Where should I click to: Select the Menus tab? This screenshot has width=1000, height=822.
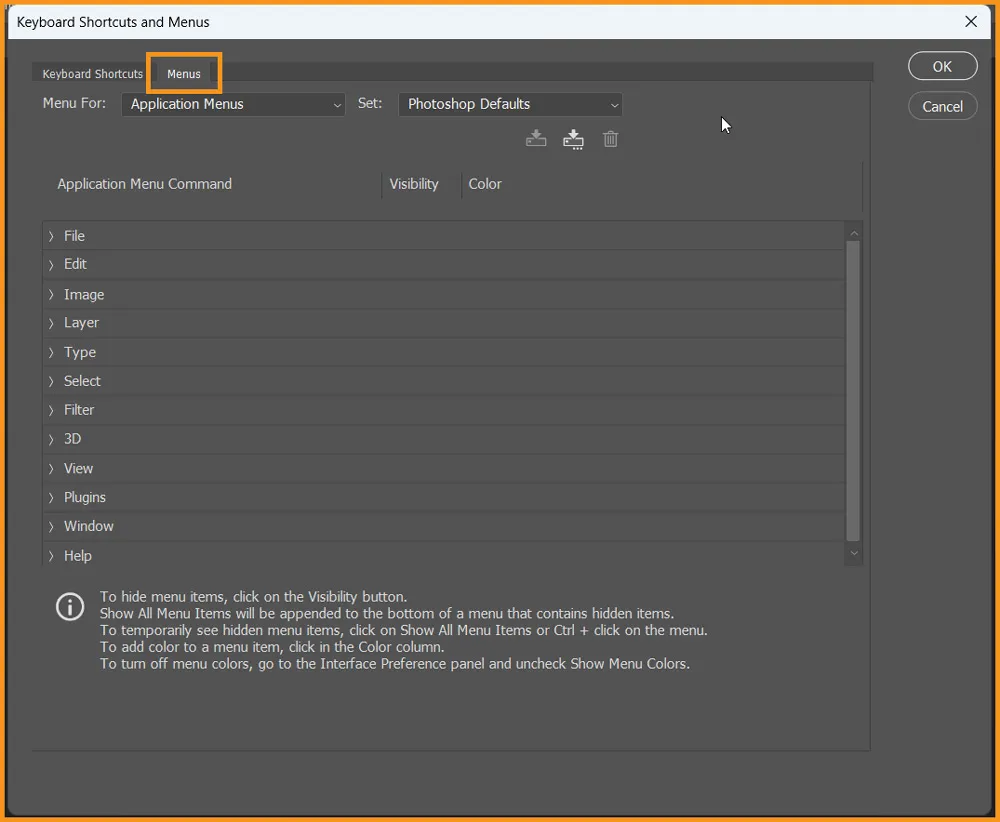point(184,74)
